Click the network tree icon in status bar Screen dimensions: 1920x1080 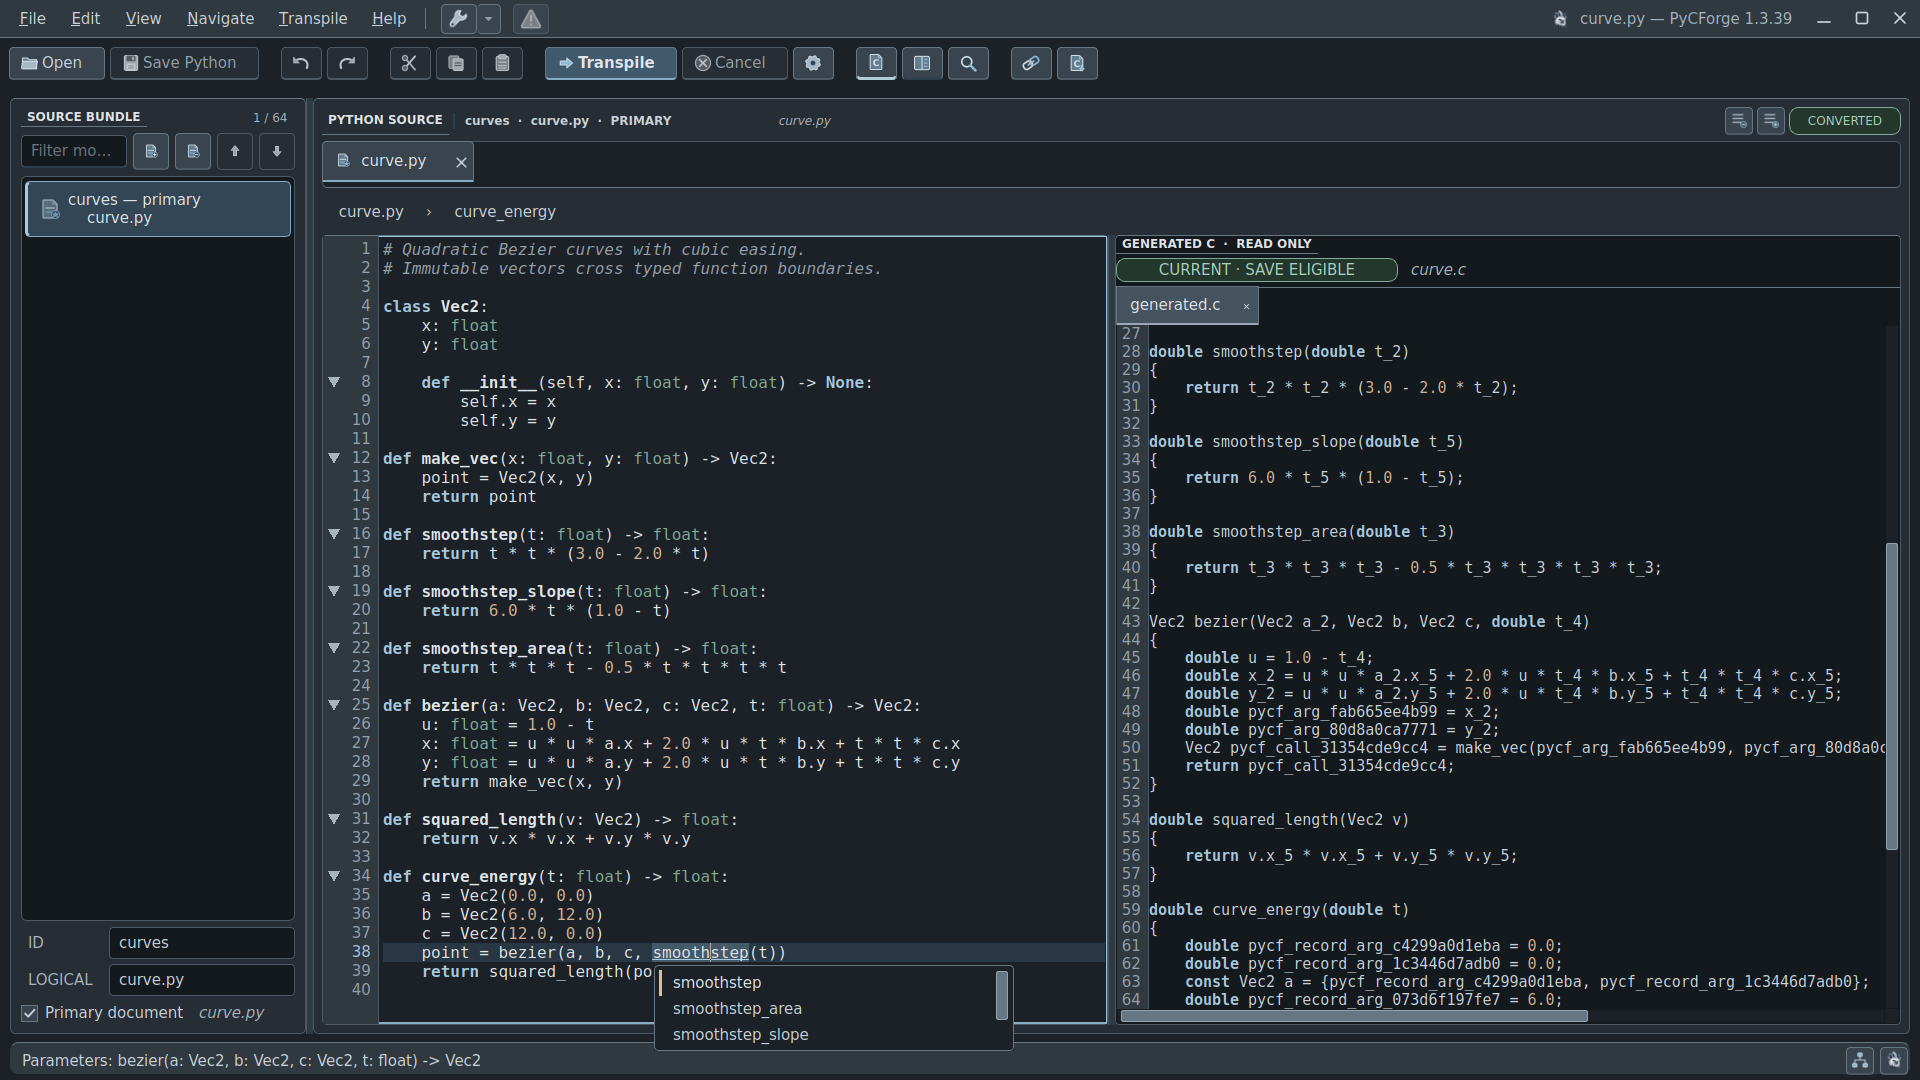point(1860,1060)
